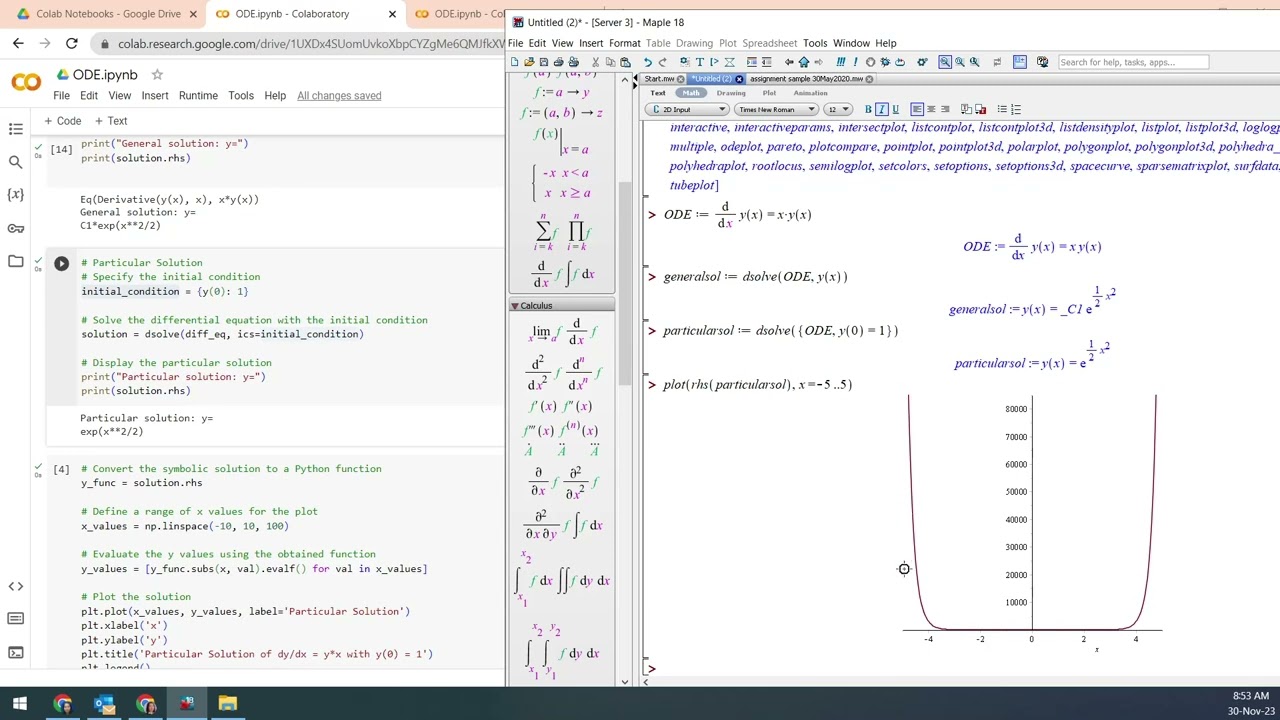Open Colab Insert menu
The width and height of the screenshot is (1280, 720).
[155, 96]
